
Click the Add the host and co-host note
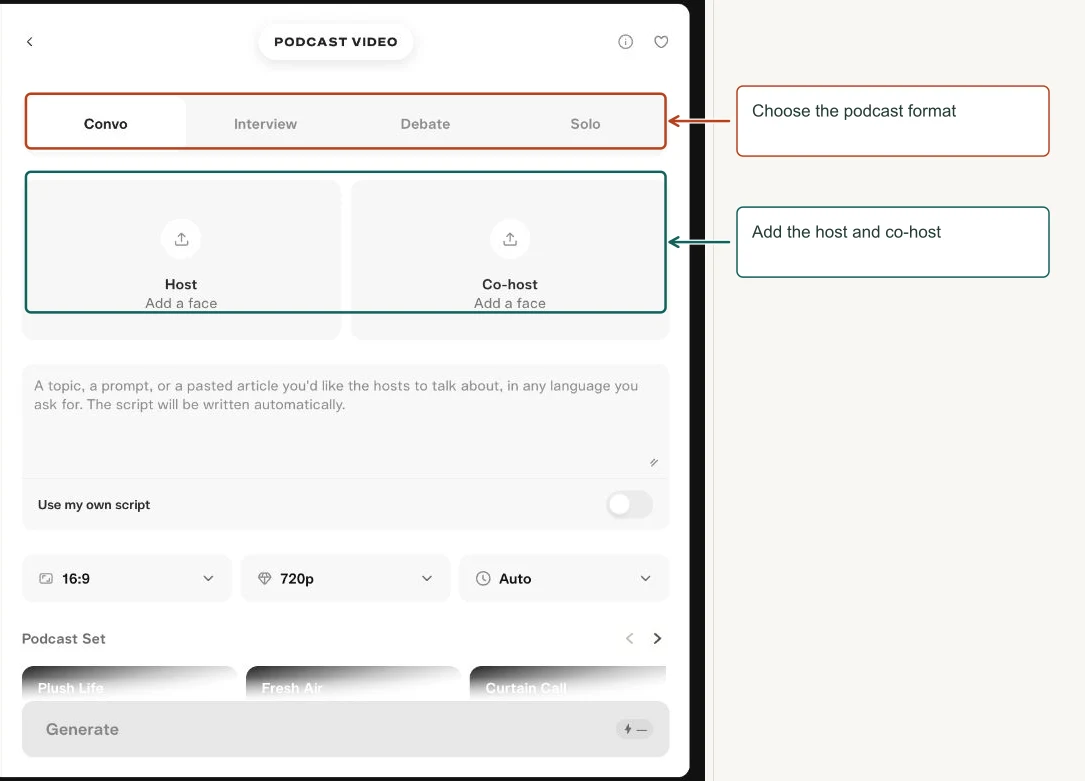(x=893, y=242)
